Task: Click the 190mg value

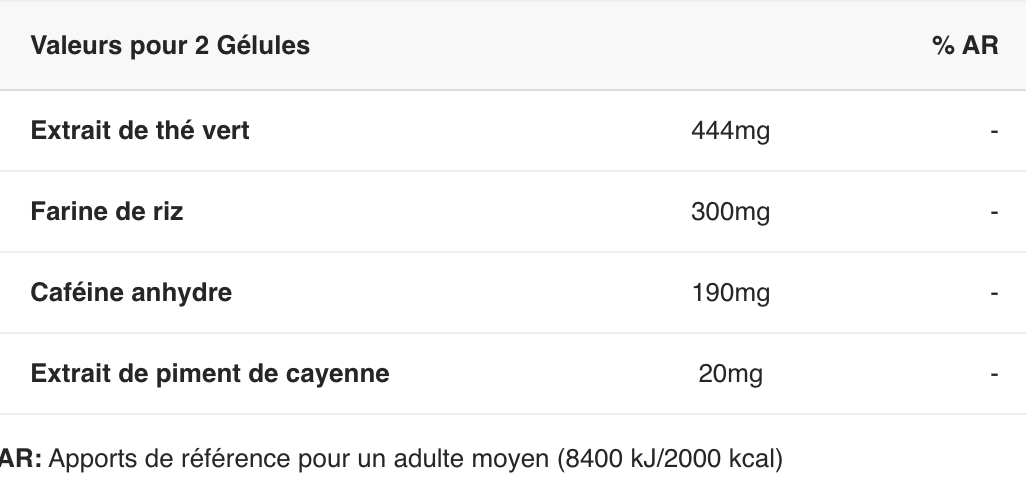Action: coord(730,293)
